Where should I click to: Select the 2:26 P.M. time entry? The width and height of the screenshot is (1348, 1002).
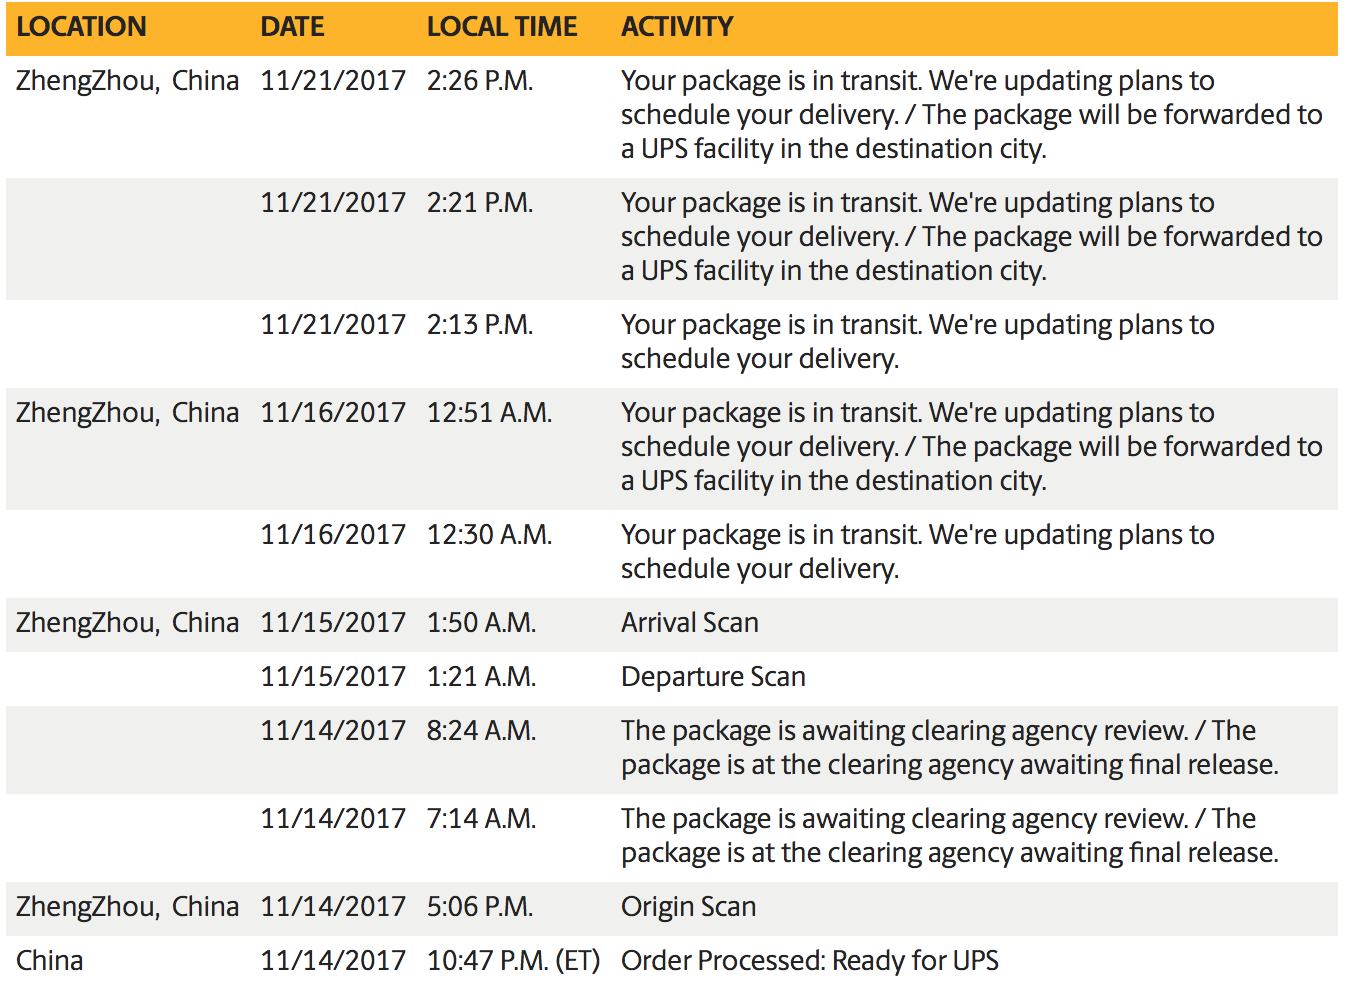[x=480, y=81]
